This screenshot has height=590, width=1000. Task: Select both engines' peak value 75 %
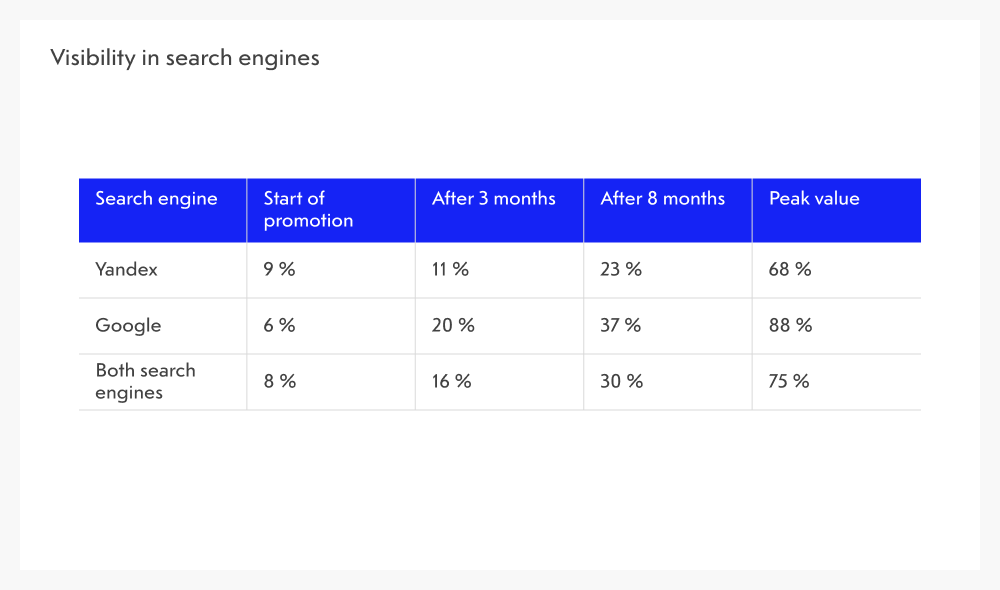pos(789,382)
